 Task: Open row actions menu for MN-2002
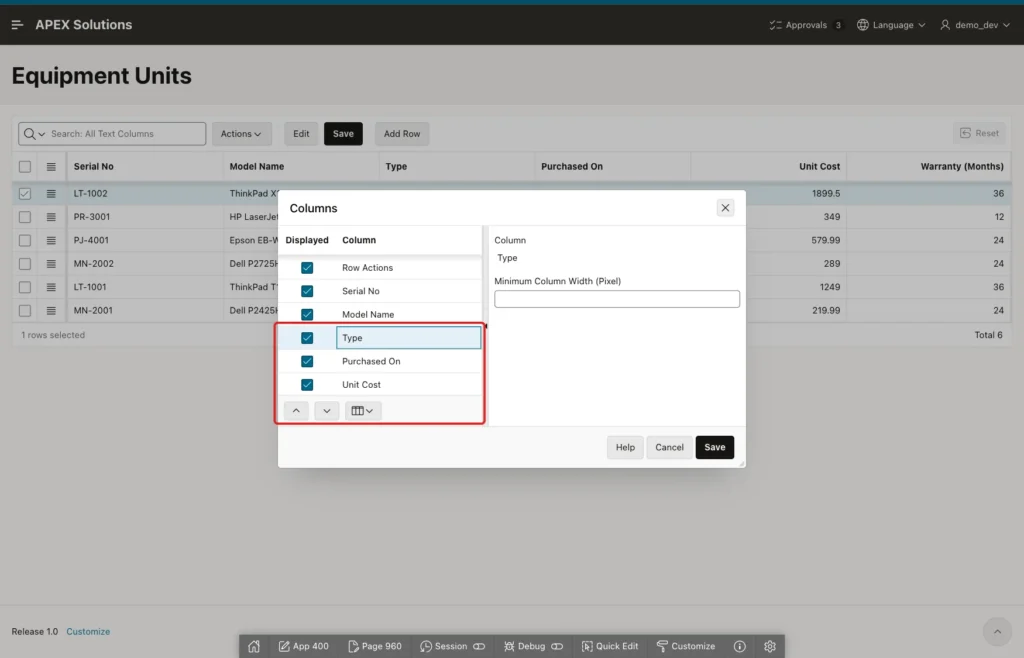51,264
